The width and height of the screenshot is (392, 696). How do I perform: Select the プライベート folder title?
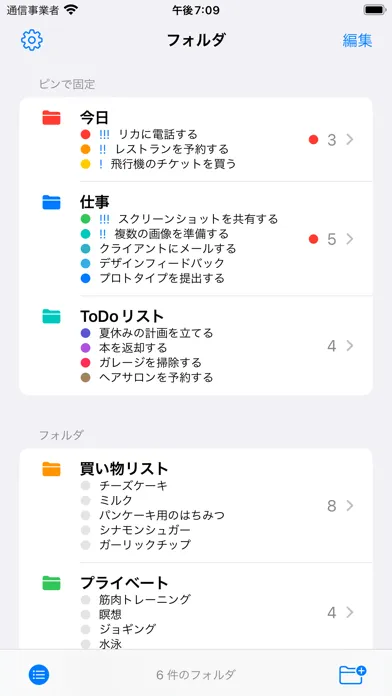pyautogui.click(x=124, y=582)
